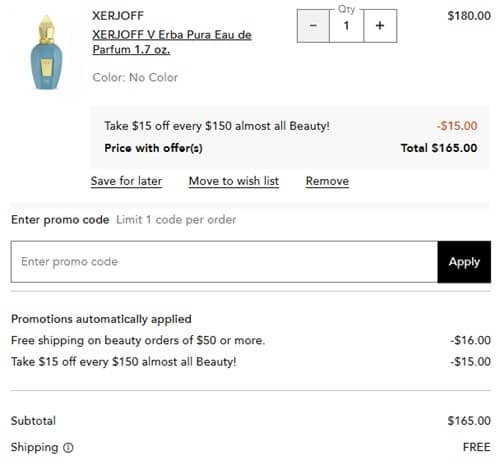The width and height of the screenshot is (500, 465).
Task: Click the XERJOFF brand name
Action: [118, 16]
